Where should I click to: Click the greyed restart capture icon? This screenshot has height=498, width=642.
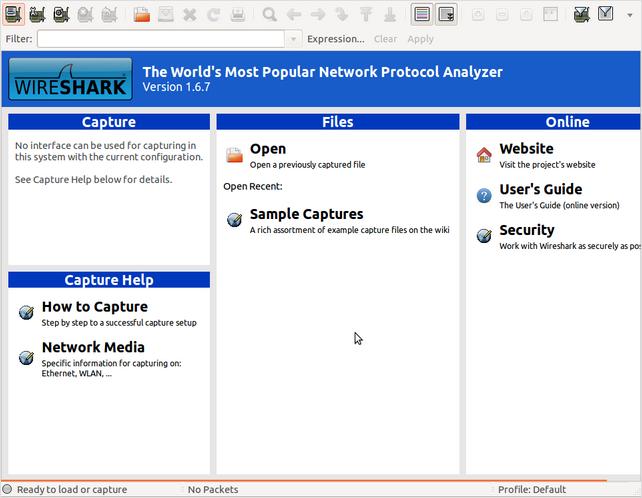[109, 14]
